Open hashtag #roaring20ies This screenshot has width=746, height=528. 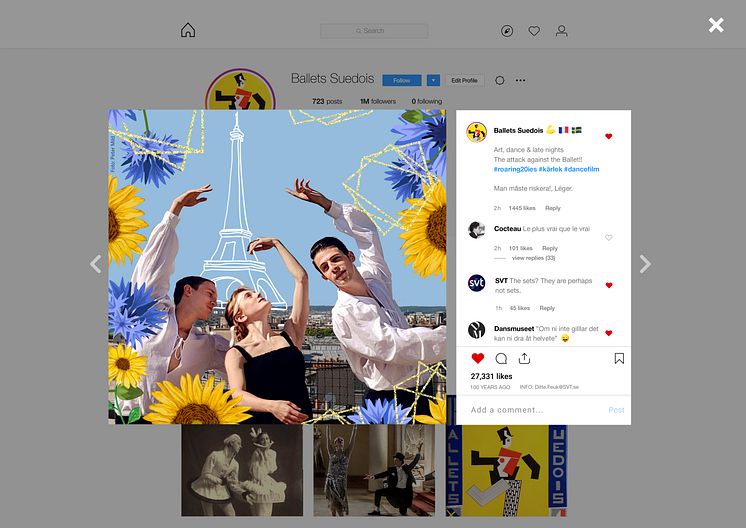(515, 169)
